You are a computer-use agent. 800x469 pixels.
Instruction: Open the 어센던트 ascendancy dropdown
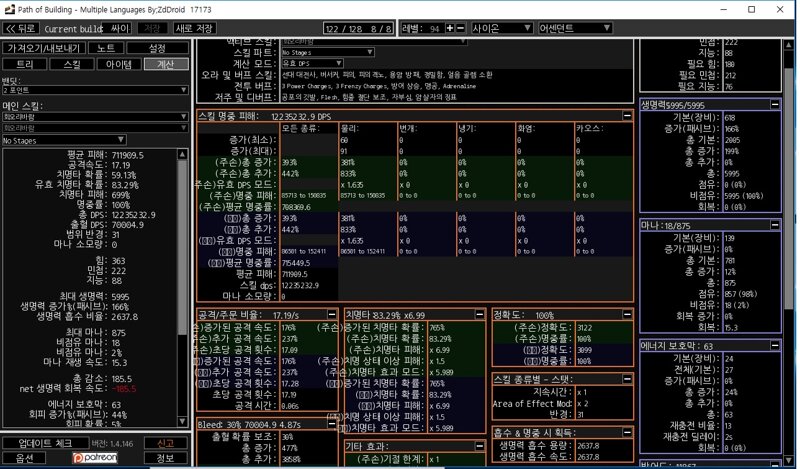tap(575, 28)
